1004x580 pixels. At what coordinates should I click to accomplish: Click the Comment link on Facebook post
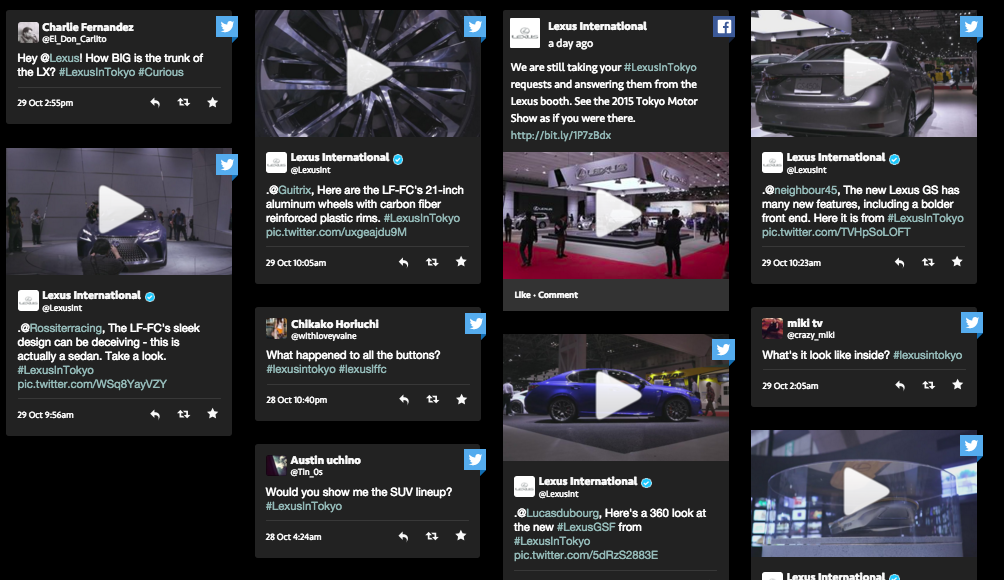[x=558, y=294]
